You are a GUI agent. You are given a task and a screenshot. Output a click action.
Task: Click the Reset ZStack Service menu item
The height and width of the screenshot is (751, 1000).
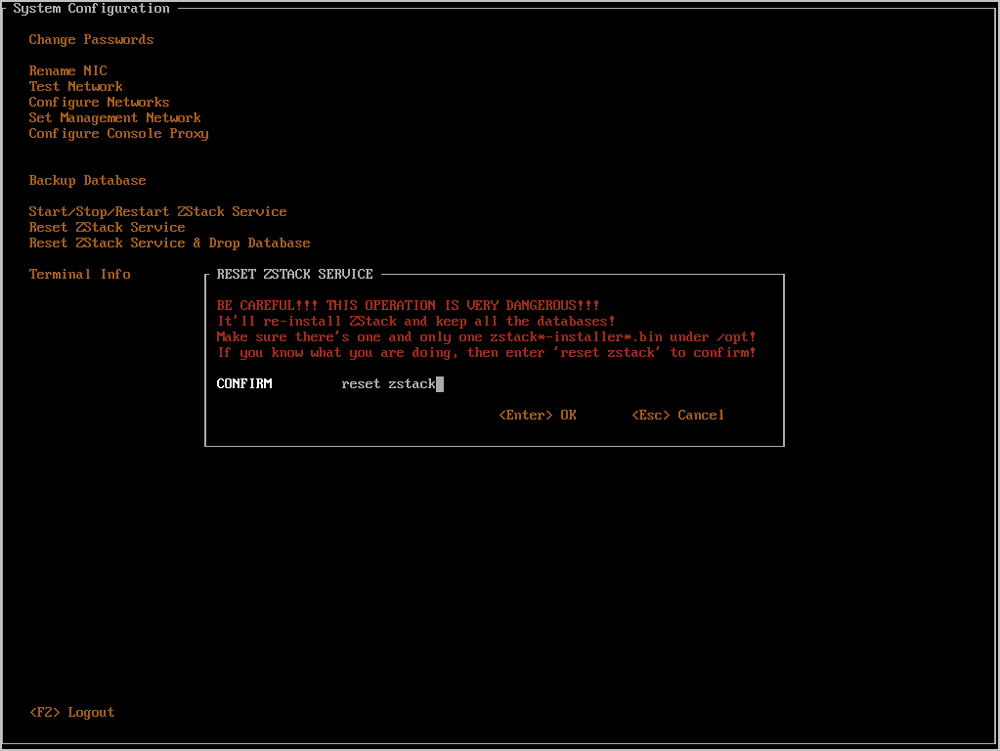click(106, 228)
